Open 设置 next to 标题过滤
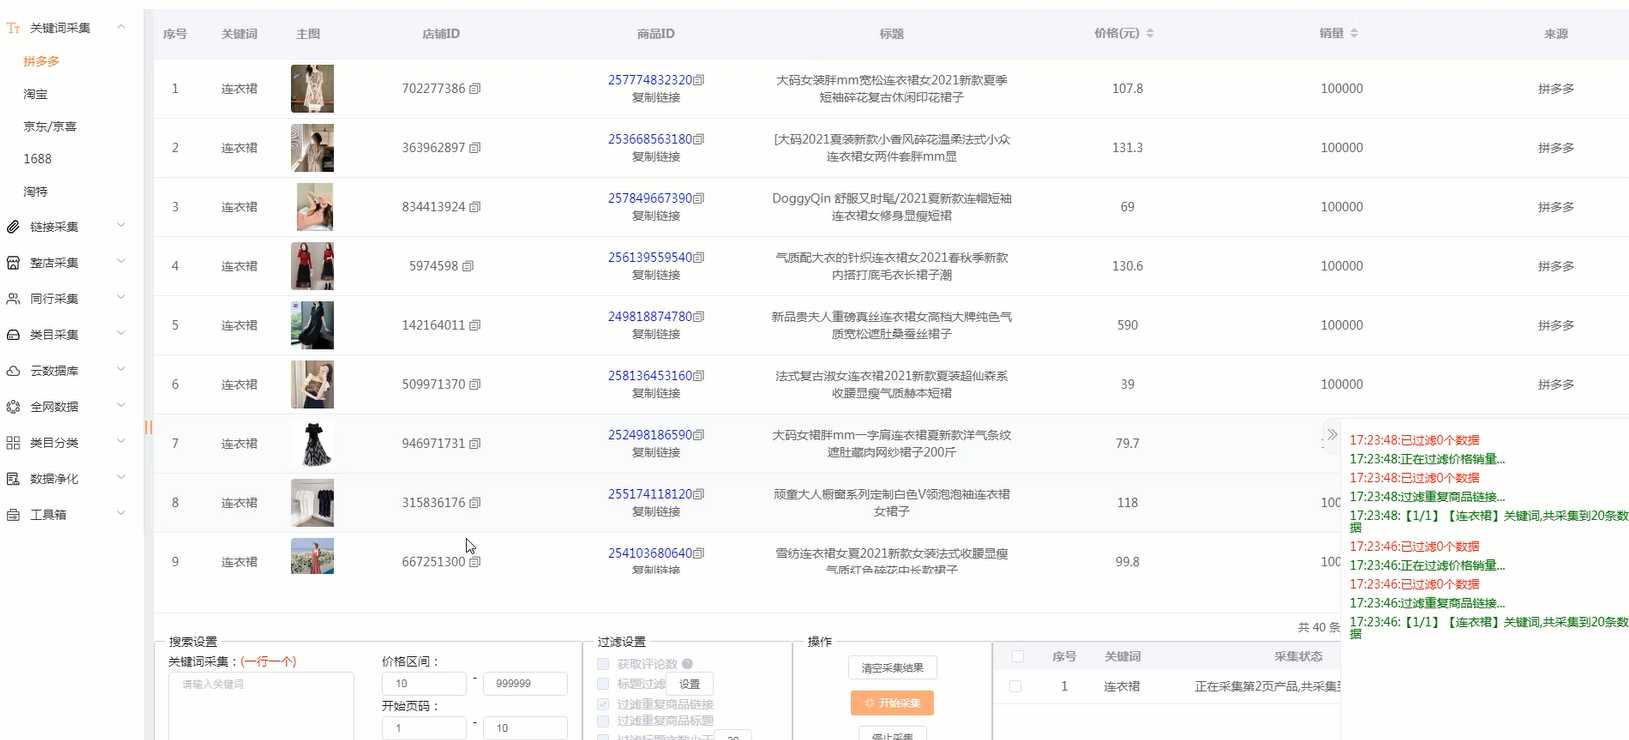1629x740 pixels. pos(690,684)
